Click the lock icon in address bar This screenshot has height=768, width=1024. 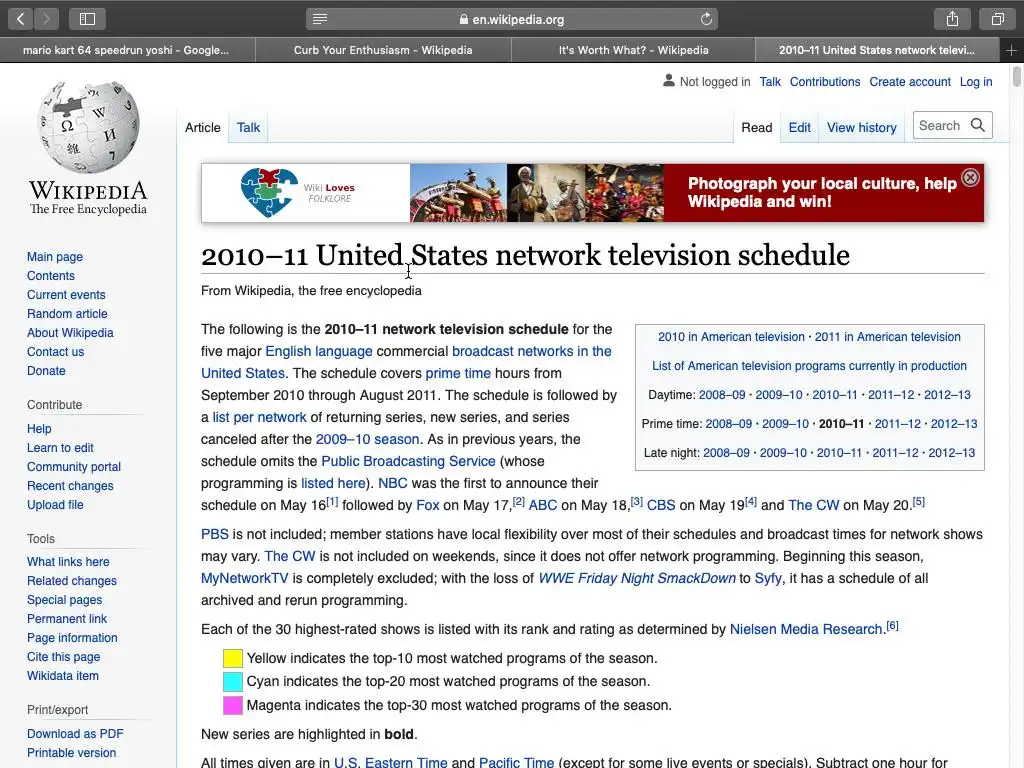coord(464,20)
